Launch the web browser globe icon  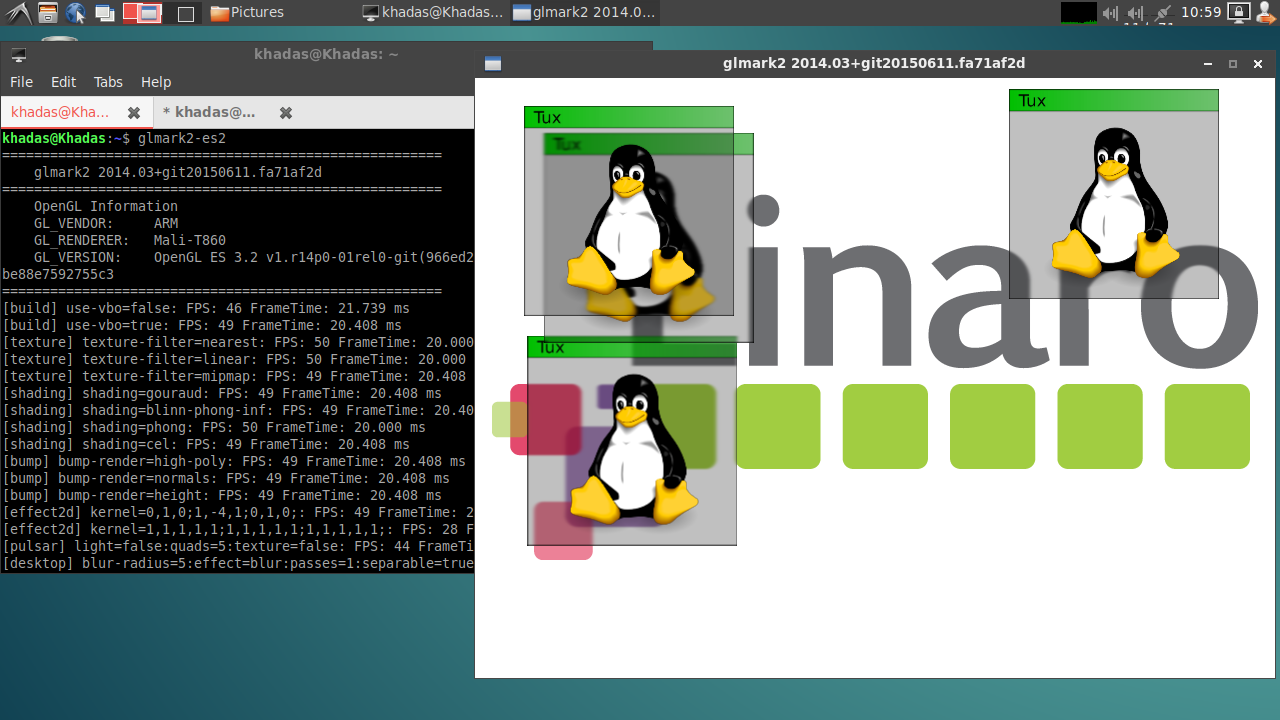(76, 13)
